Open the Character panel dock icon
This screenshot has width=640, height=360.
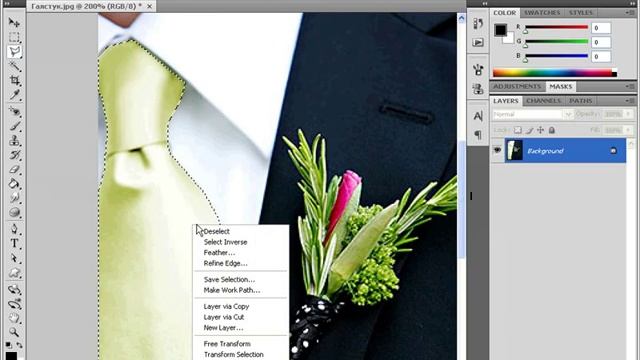(x=478, y=116)
